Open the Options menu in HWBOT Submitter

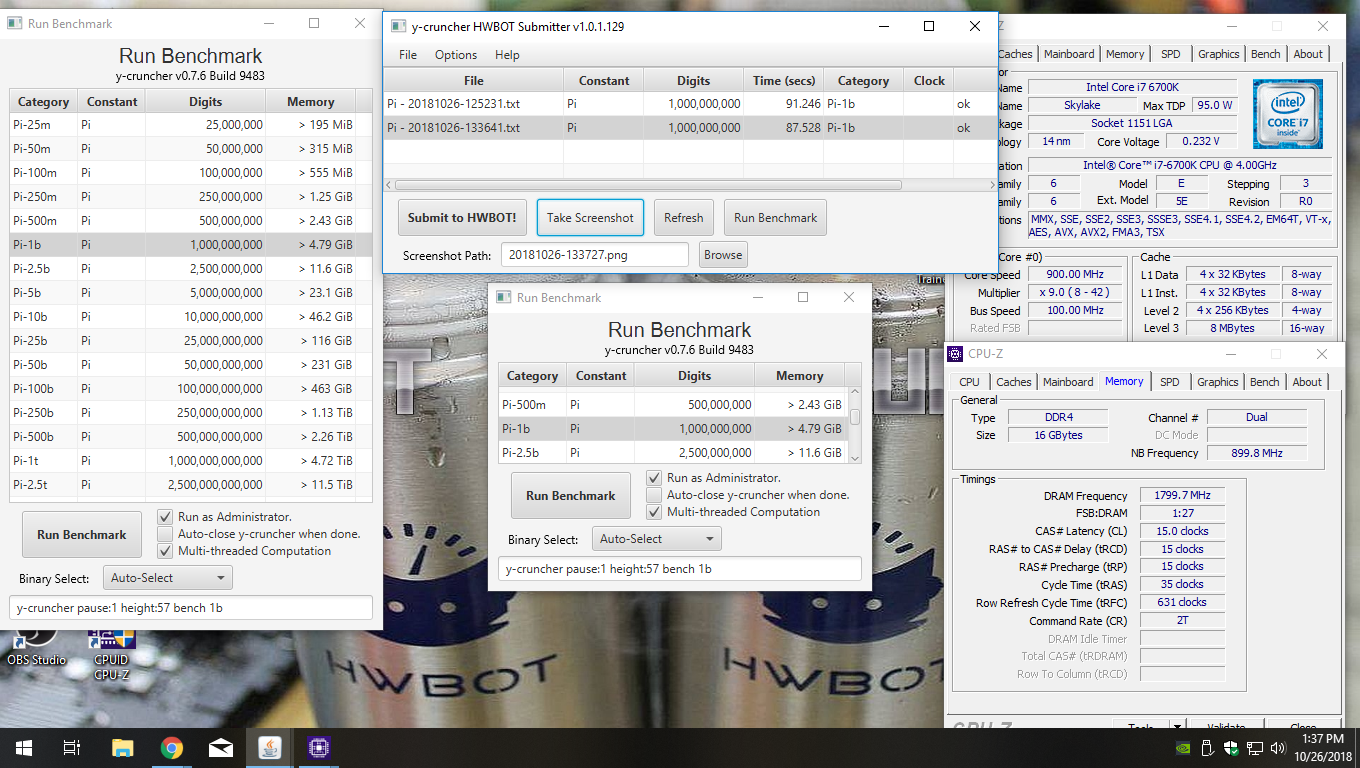(456, 55)
